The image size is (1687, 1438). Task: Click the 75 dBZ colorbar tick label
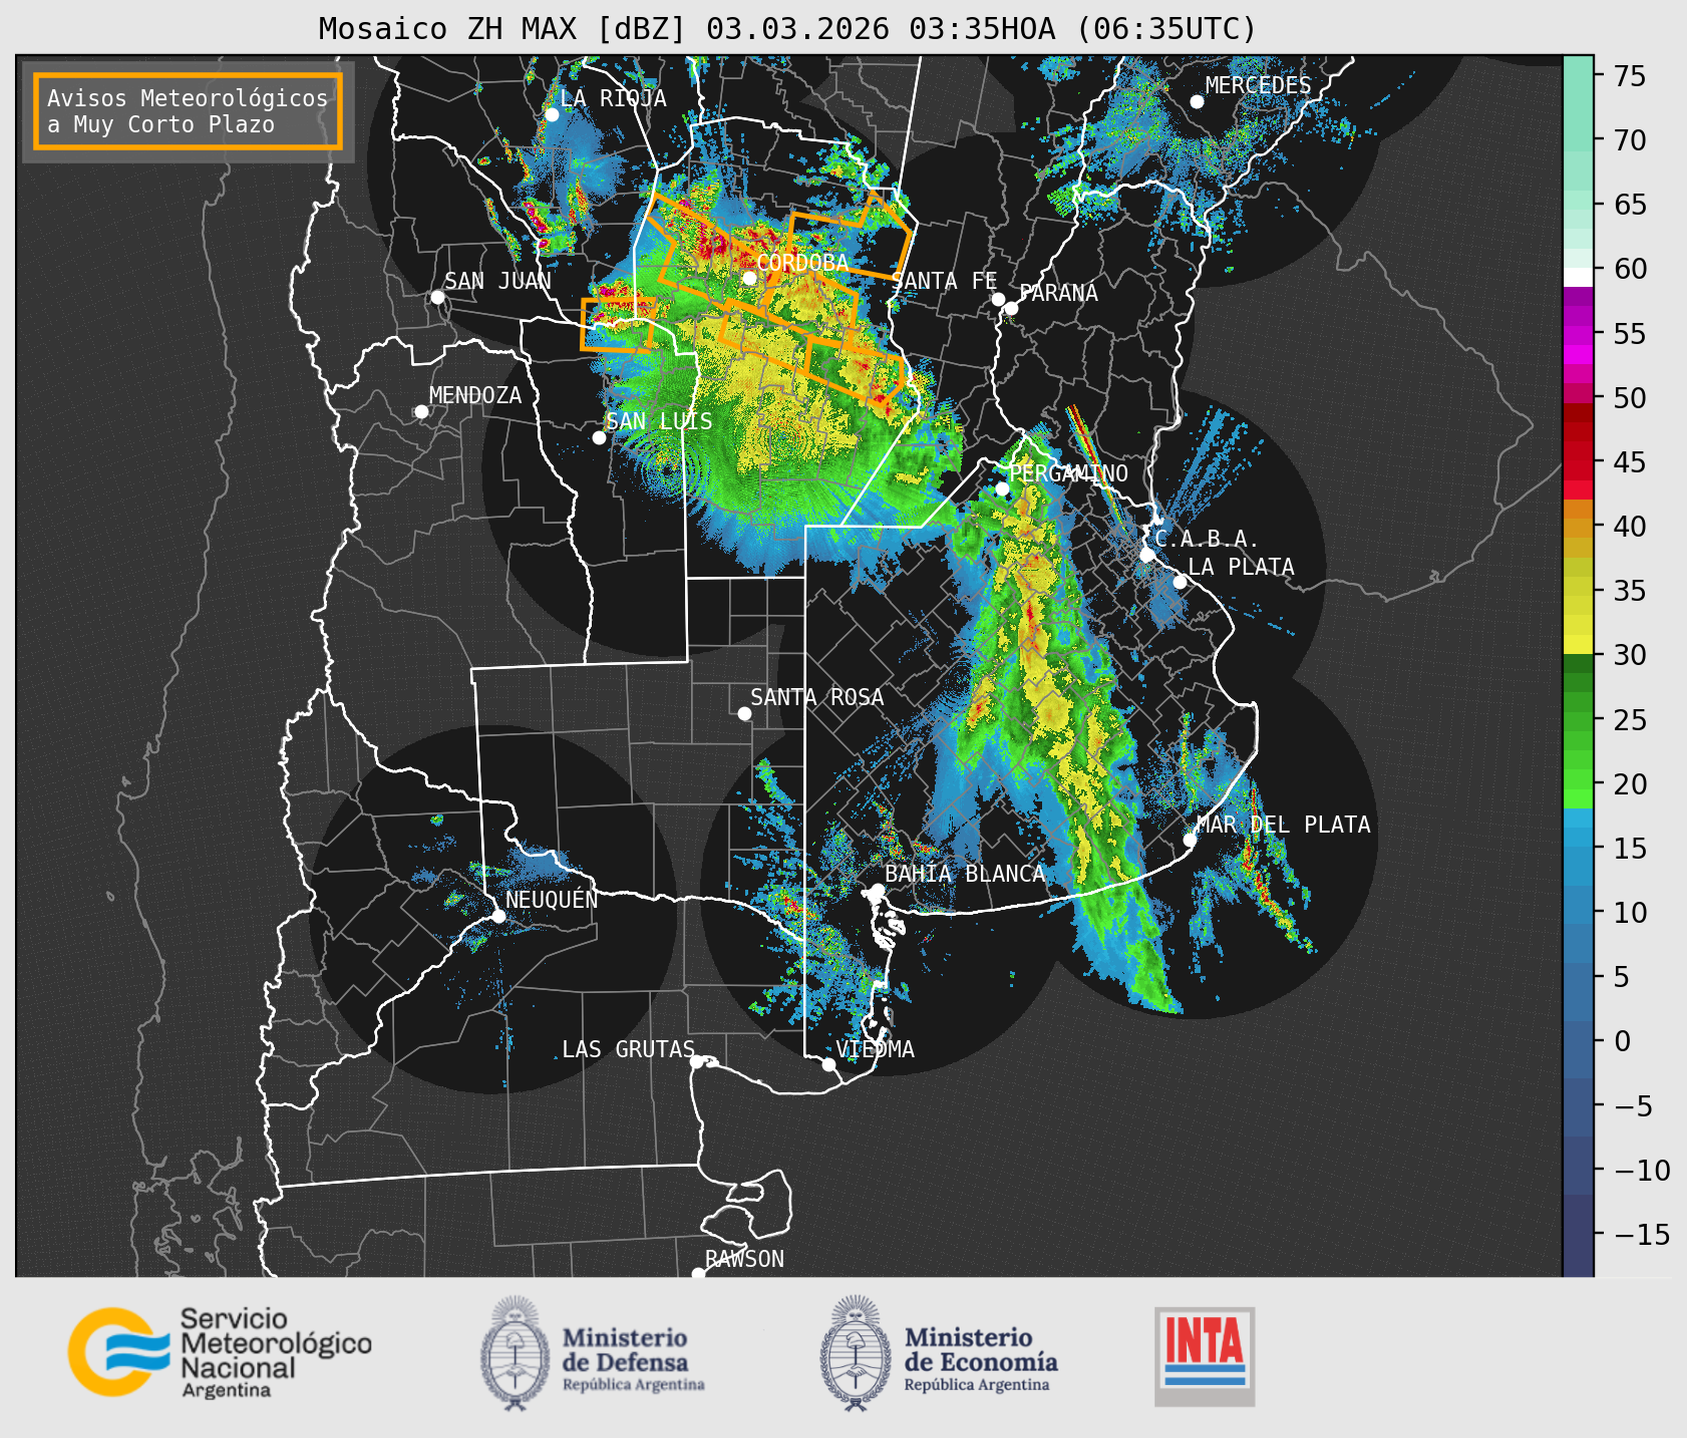tap(1629, 76)
